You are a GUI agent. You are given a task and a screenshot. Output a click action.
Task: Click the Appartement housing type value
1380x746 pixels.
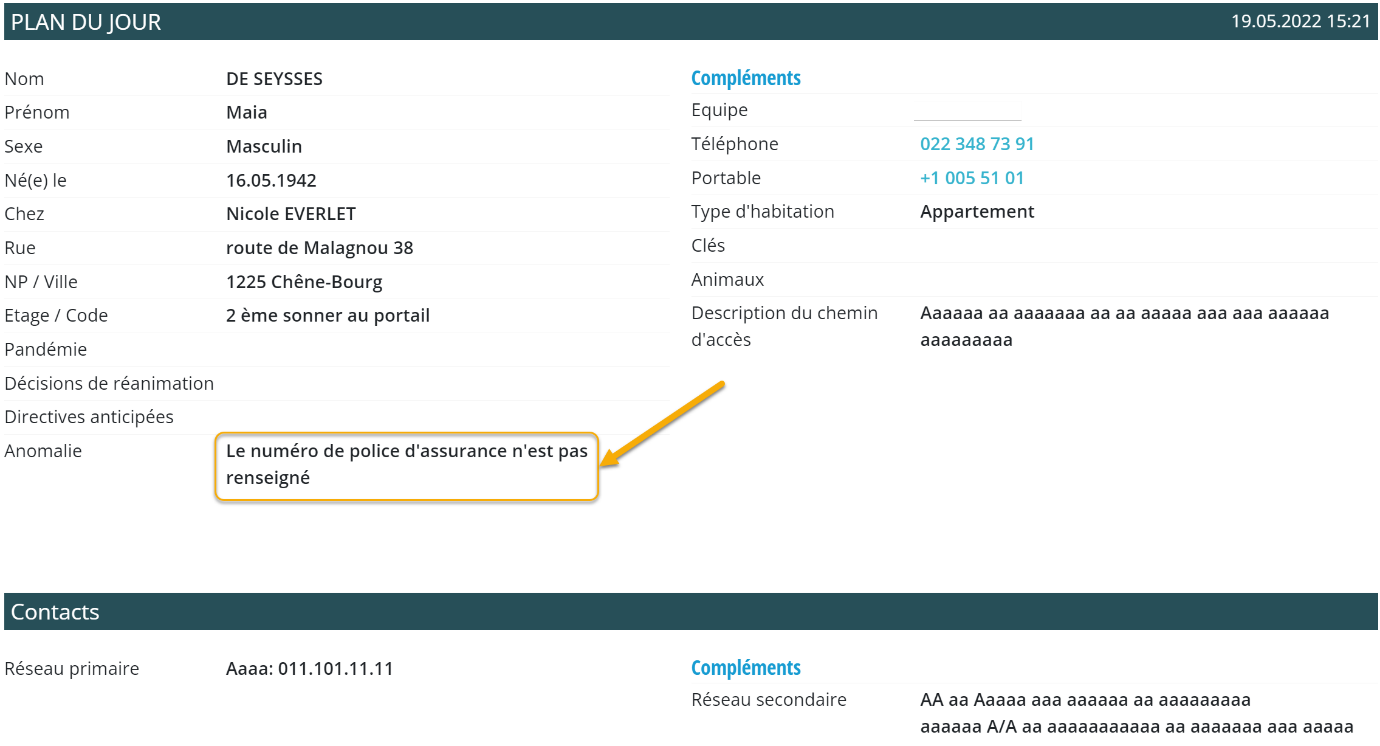pyautogui.click(x=977, y=212)
